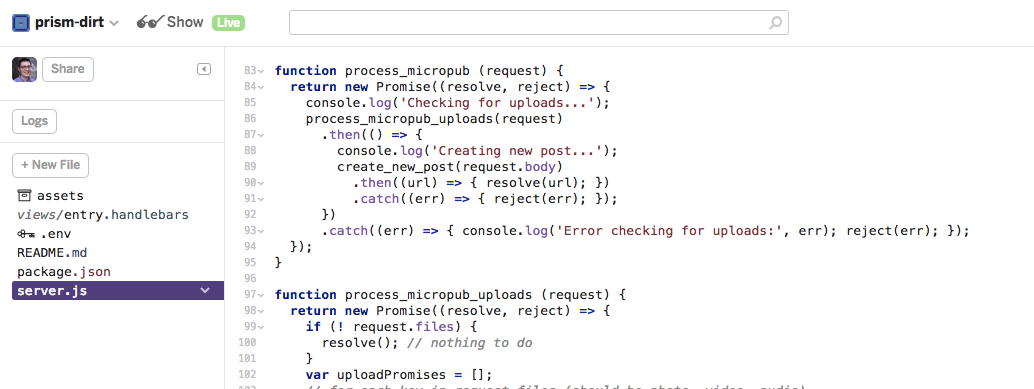The height and width of the screenshot is (389, 1034).
Task: Open server.js file options chevron
Action: coord(205,291)
